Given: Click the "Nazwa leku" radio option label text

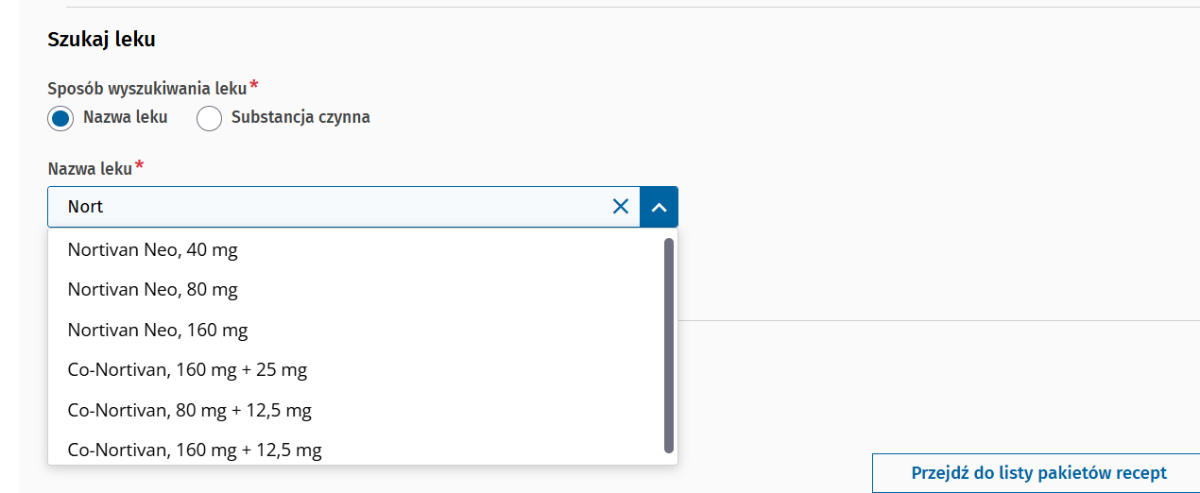Looking at the screenshot, I should (x=125, y=117).
